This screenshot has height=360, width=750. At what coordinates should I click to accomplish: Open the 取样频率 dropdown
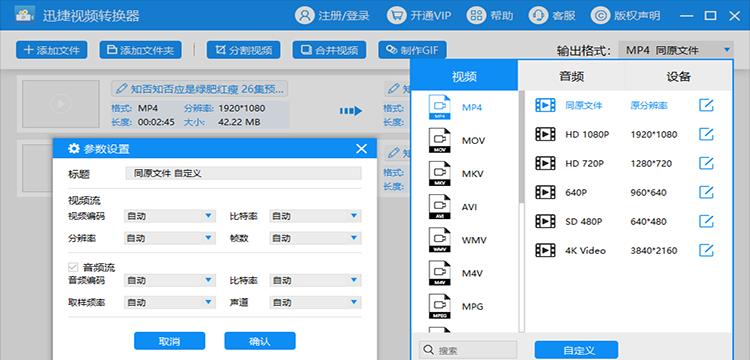[169, 302]
